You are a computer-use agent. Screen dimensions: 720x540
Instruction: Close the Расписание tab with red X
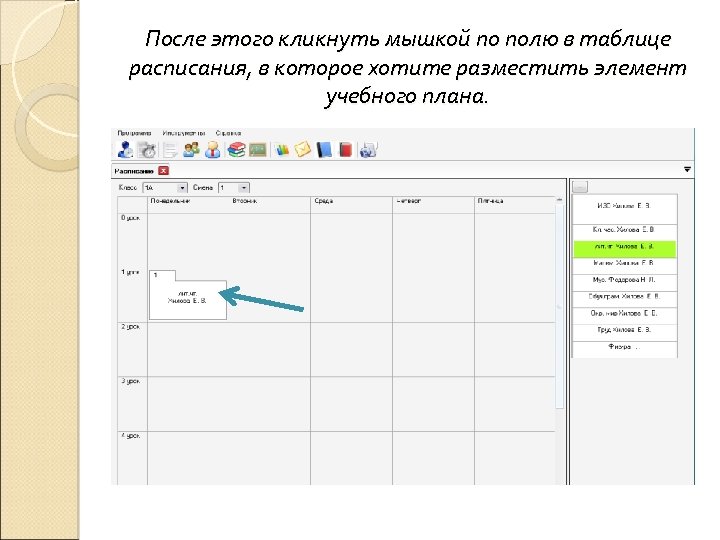click(163, 171)
